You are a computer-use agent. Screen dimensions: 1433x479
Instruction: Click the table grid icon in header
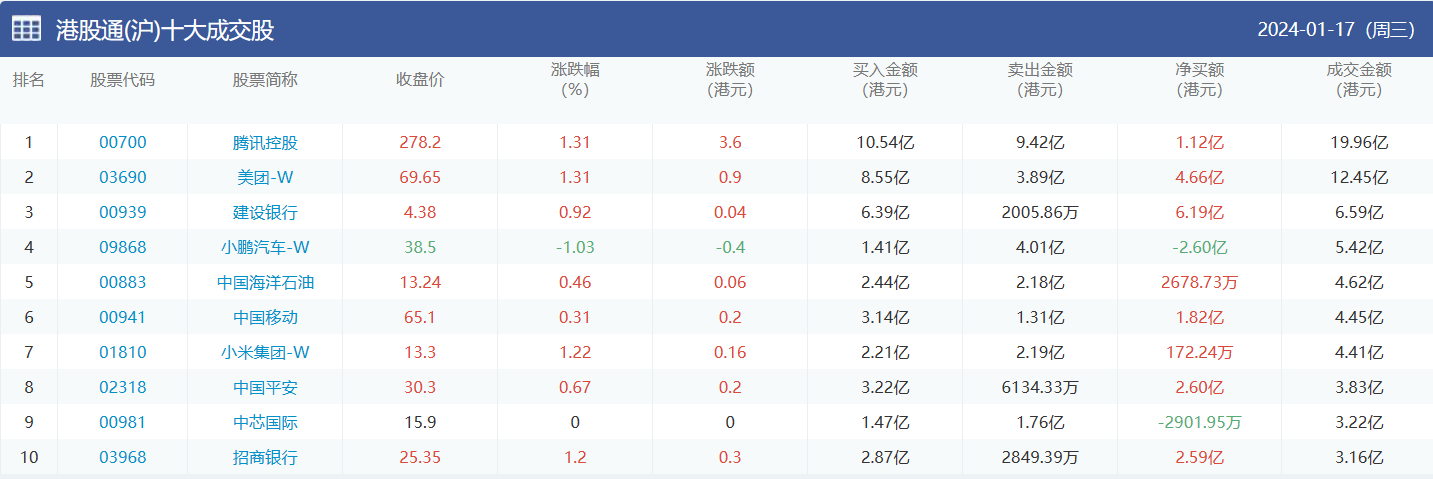[x=26, y=29]
